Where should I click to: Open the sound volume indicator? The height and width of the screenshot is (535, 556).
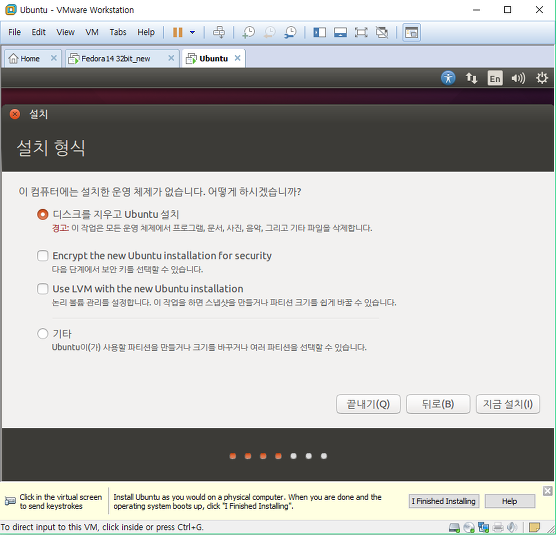[518, 78]
